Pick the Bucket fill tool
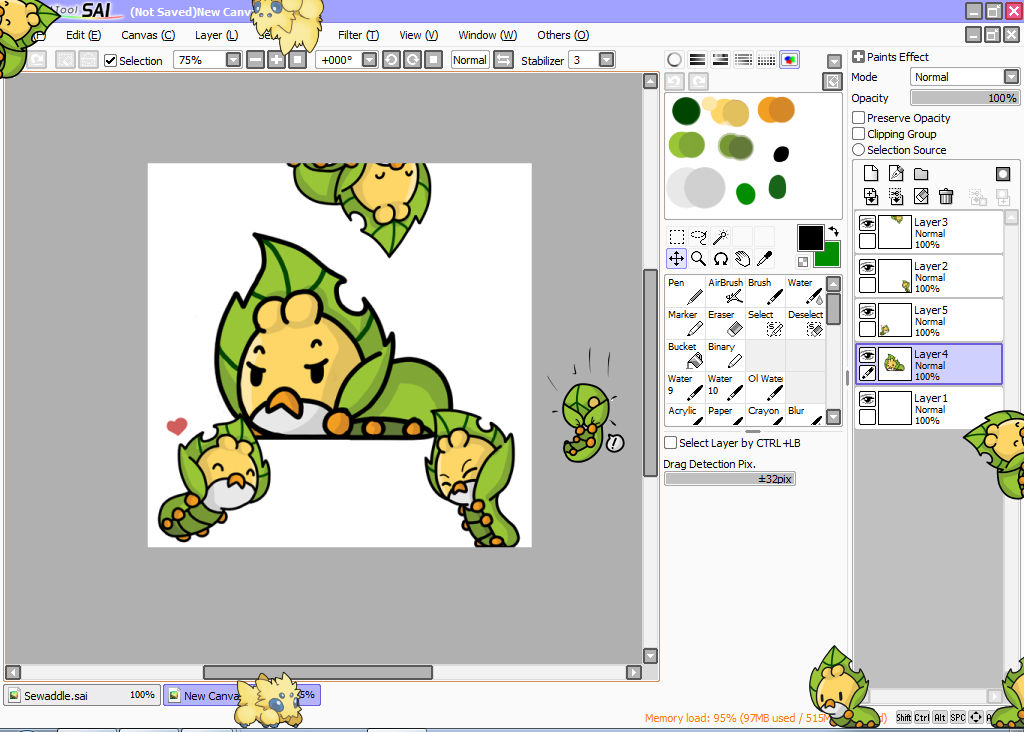The height and width of the screenshot is (732, 1024). point(683,352)
